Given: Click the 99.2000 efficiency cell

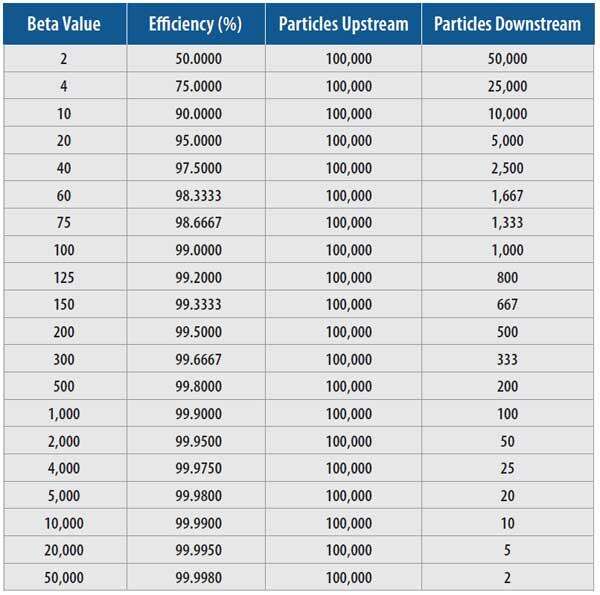Looking at the screenshot, I should coord(196,277).
